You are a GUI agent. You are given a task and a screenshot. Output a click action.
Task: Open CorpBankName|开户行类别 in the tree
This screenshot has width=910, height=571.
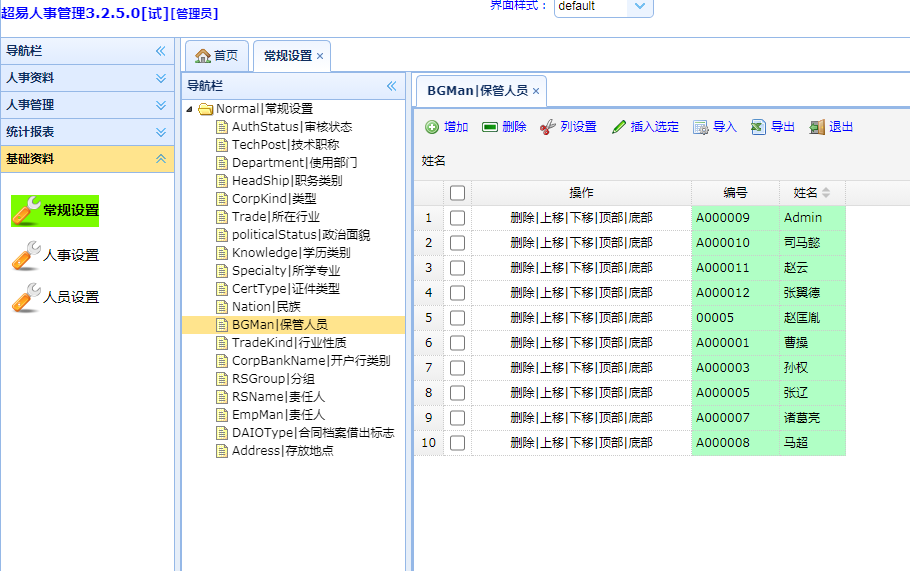[x=311, y=361]
